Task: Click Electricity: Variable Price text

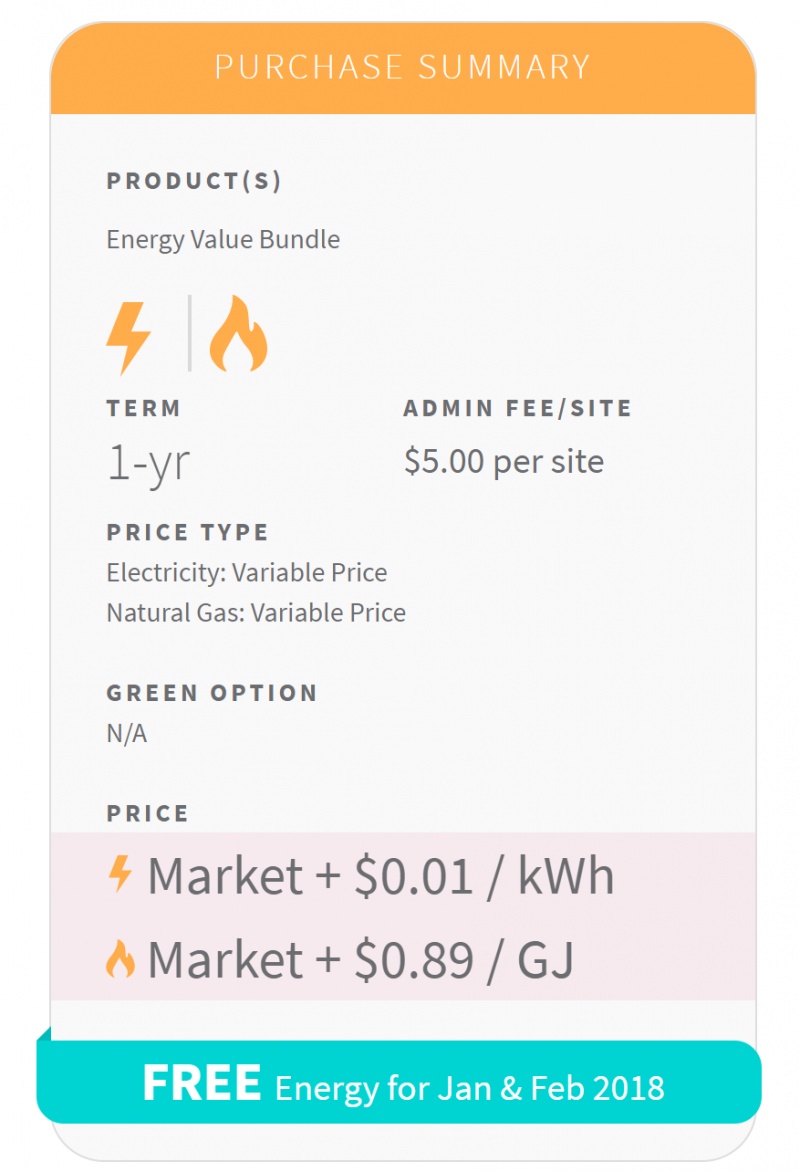Action: pos(246,573)
